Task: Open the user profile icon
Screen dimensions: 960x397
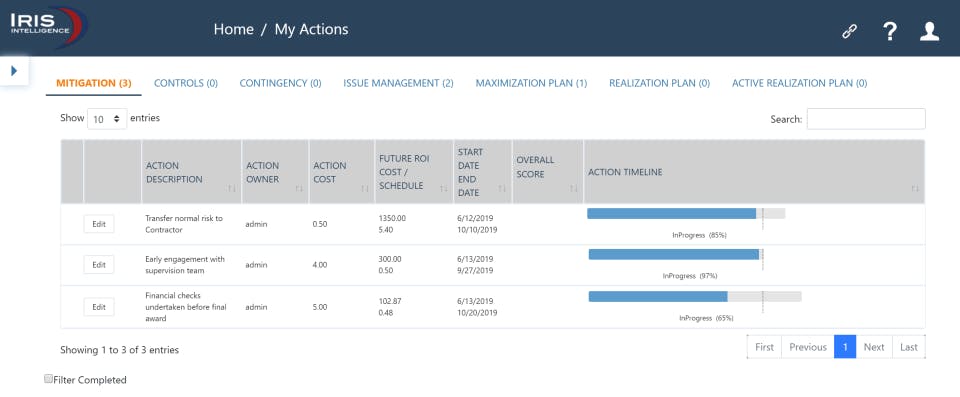Action: [x=929, y=31]
